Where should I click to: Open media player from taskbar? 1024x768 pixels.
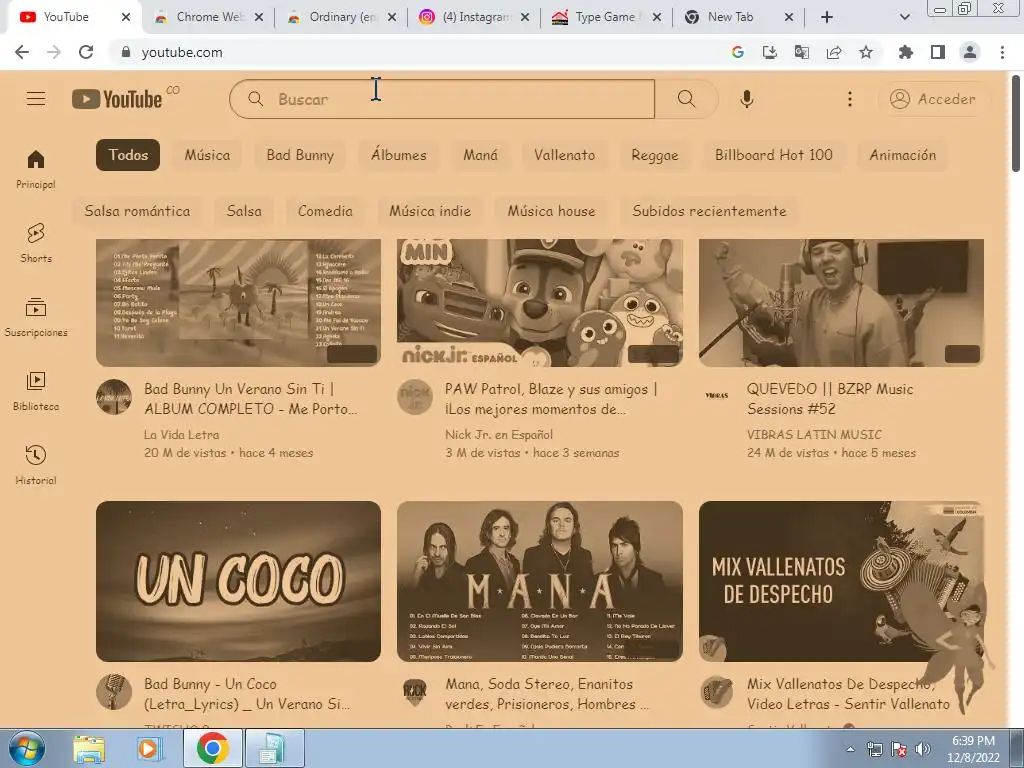148,749
